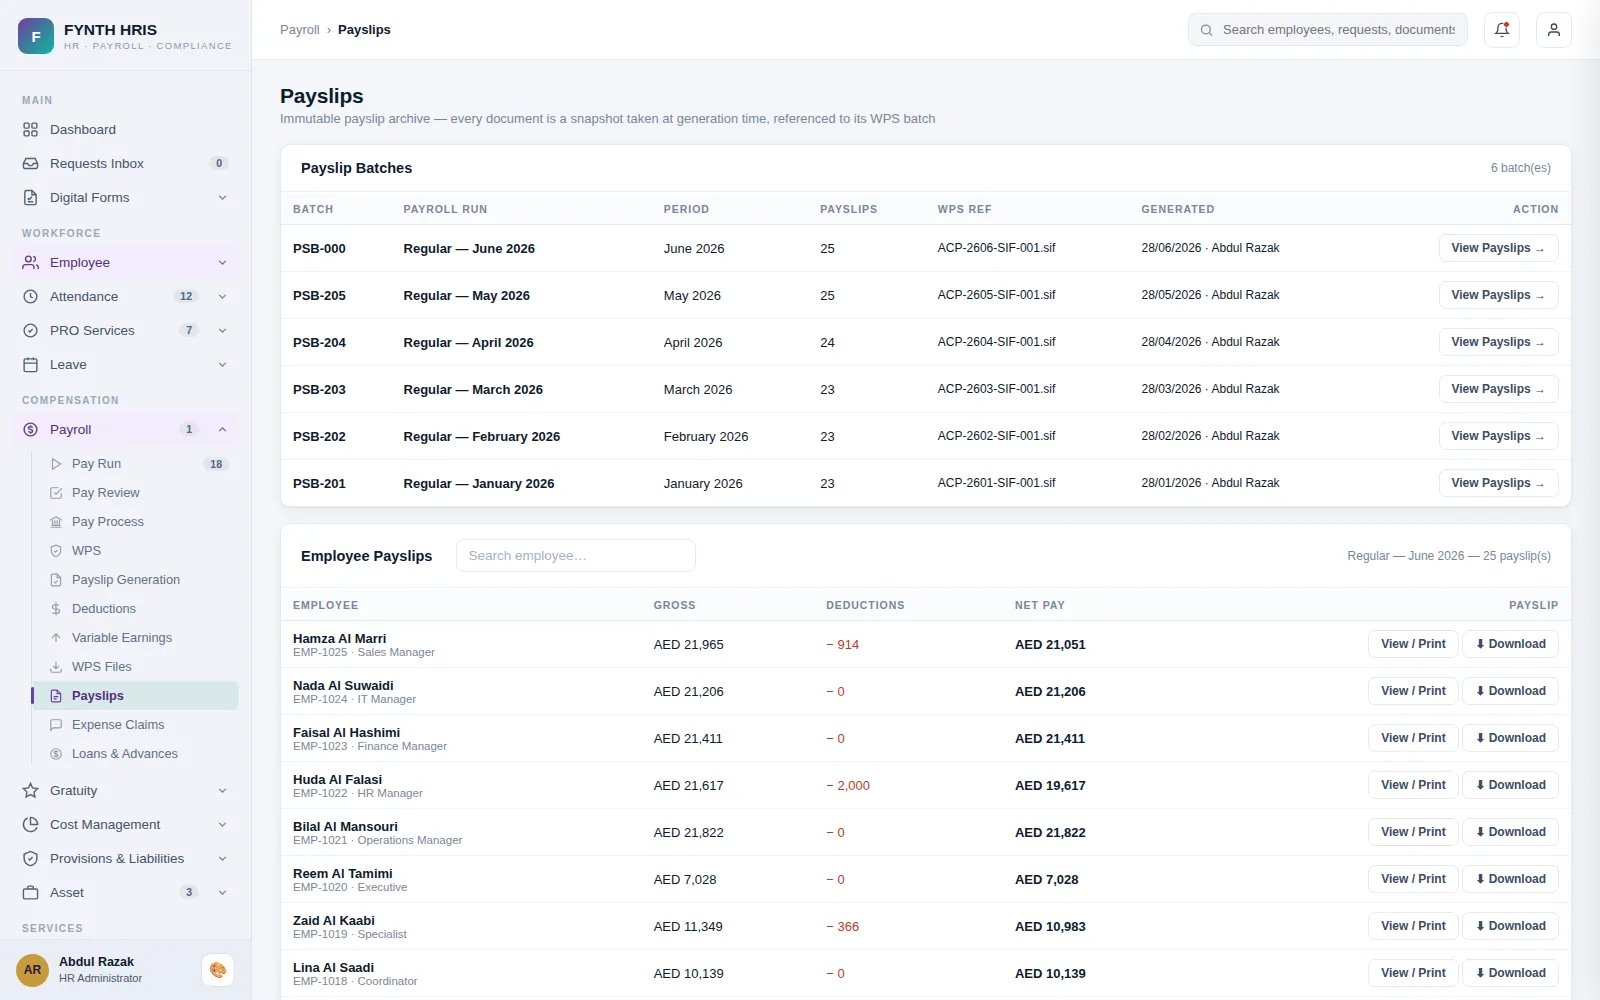View Payslips for batch PSB-205

pyautogui.click(x=1498, y=295)
